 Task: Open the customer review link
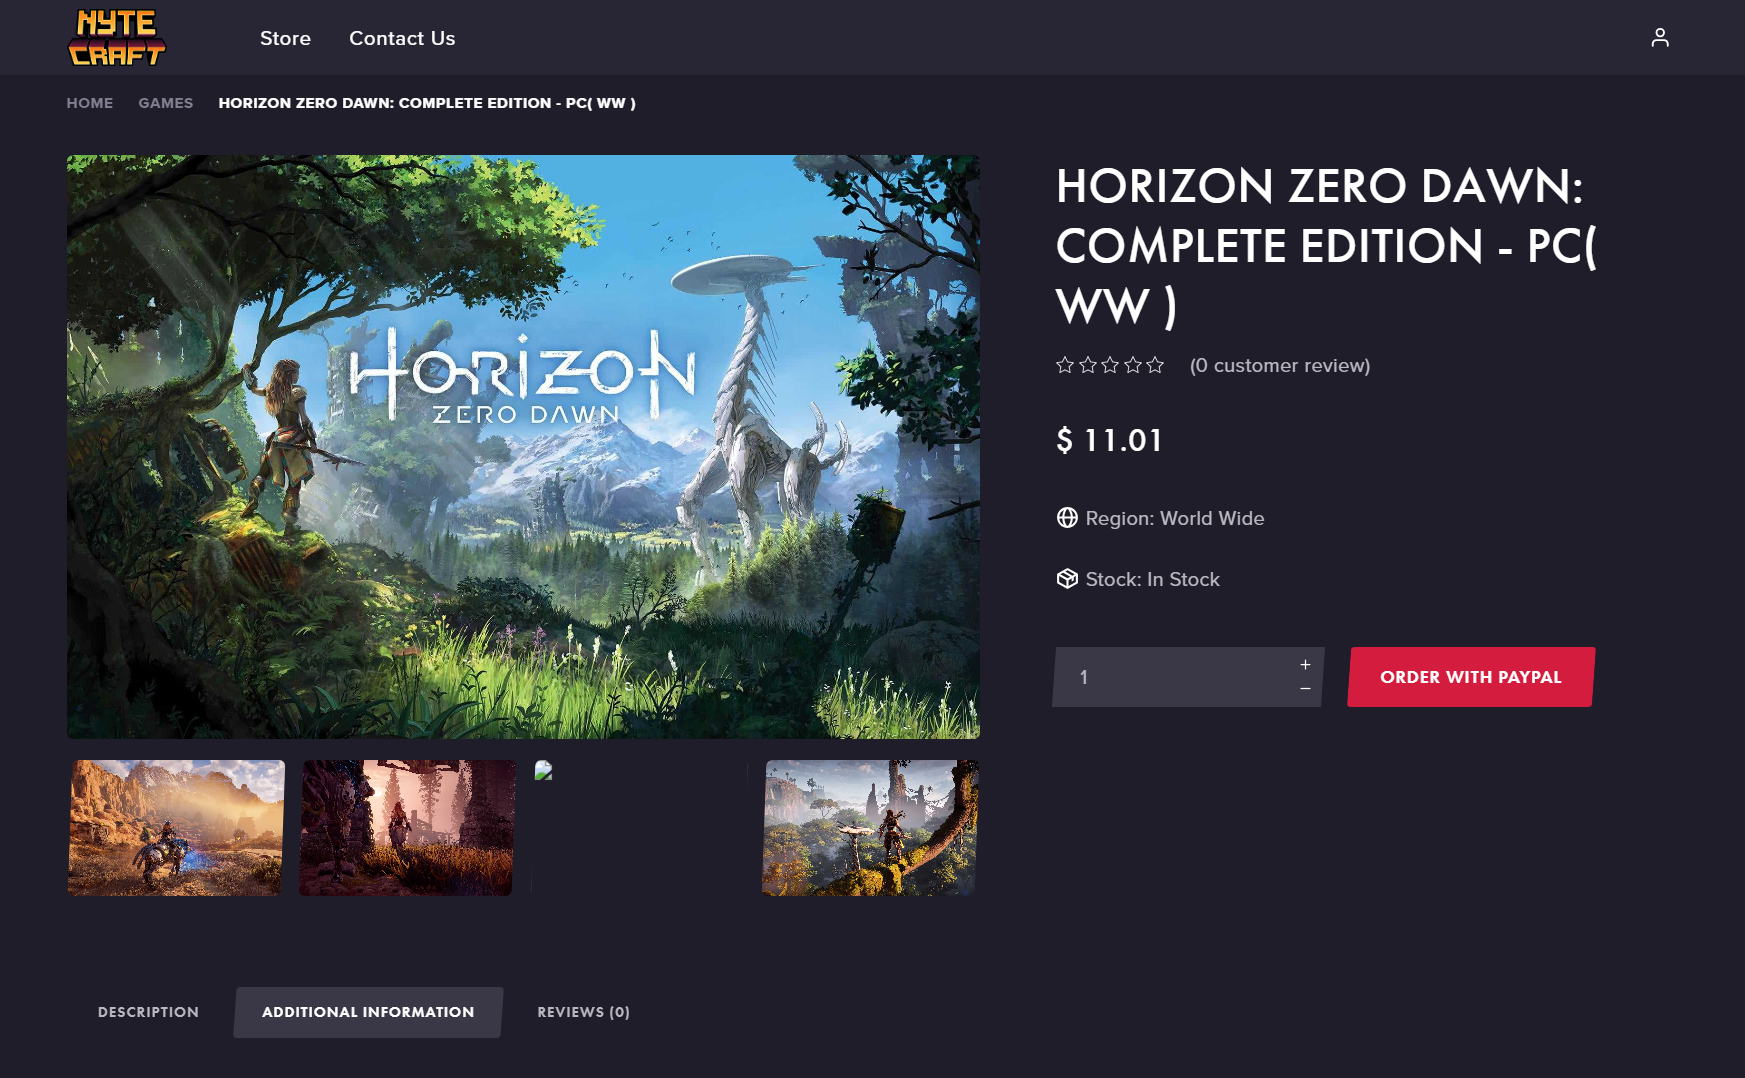(x=1280, y=366)
